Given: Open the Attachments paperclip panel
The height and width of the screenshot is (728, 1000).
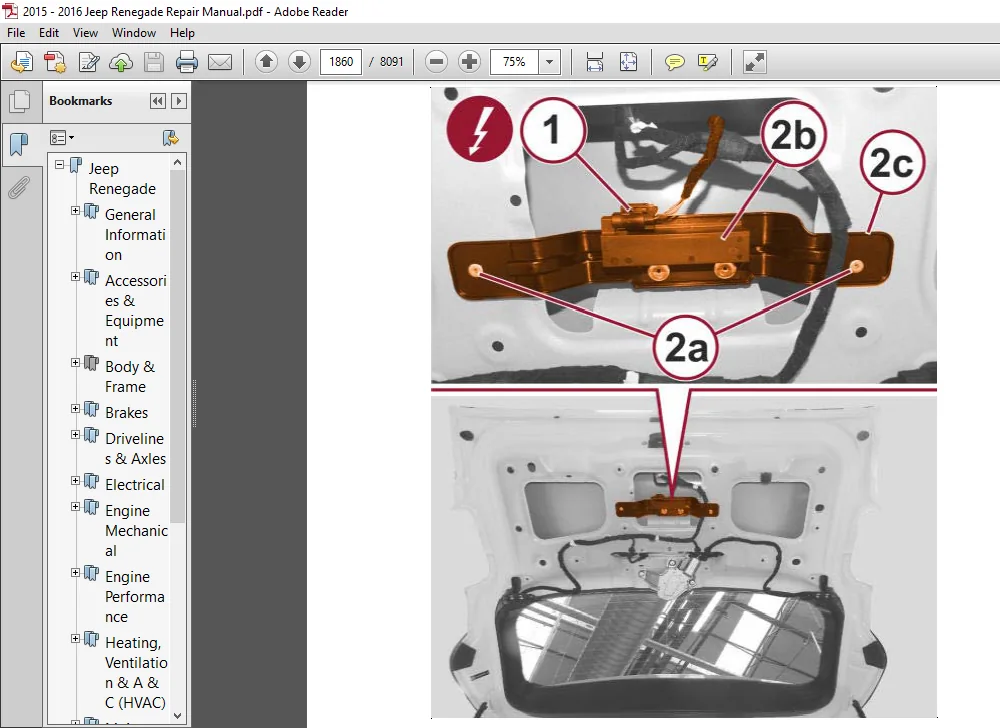Looking at the screenshot, I should (19, 187).
